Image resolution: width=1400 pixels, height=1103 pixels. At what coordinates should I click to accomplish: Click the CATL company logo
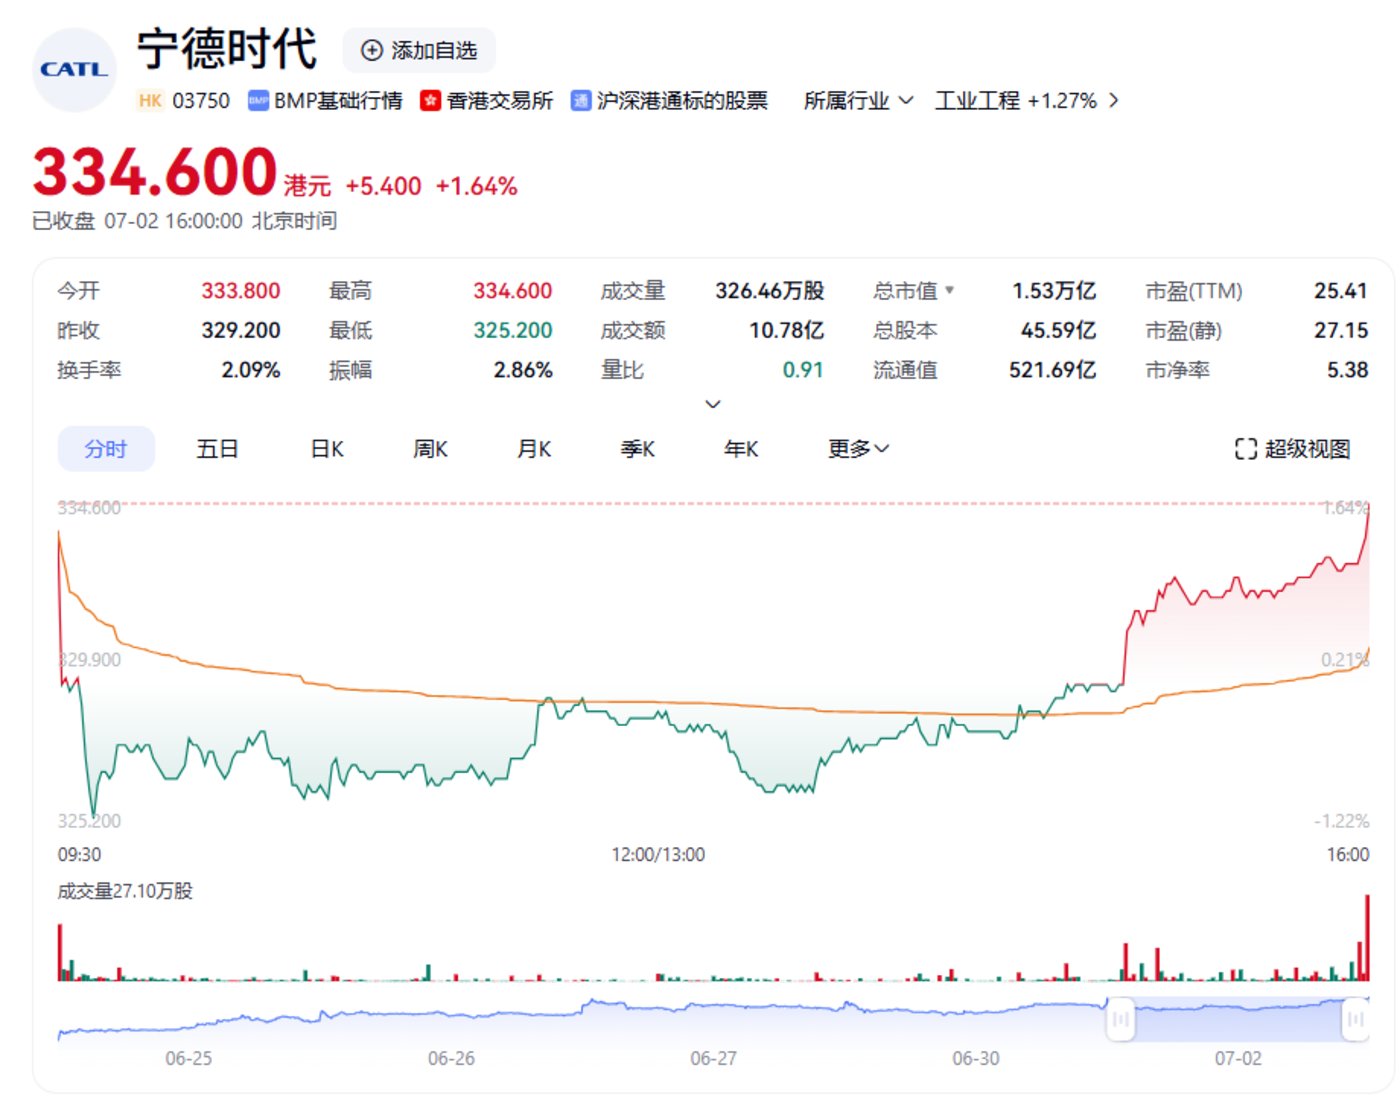pyautogui.click(x=75, y=70)
